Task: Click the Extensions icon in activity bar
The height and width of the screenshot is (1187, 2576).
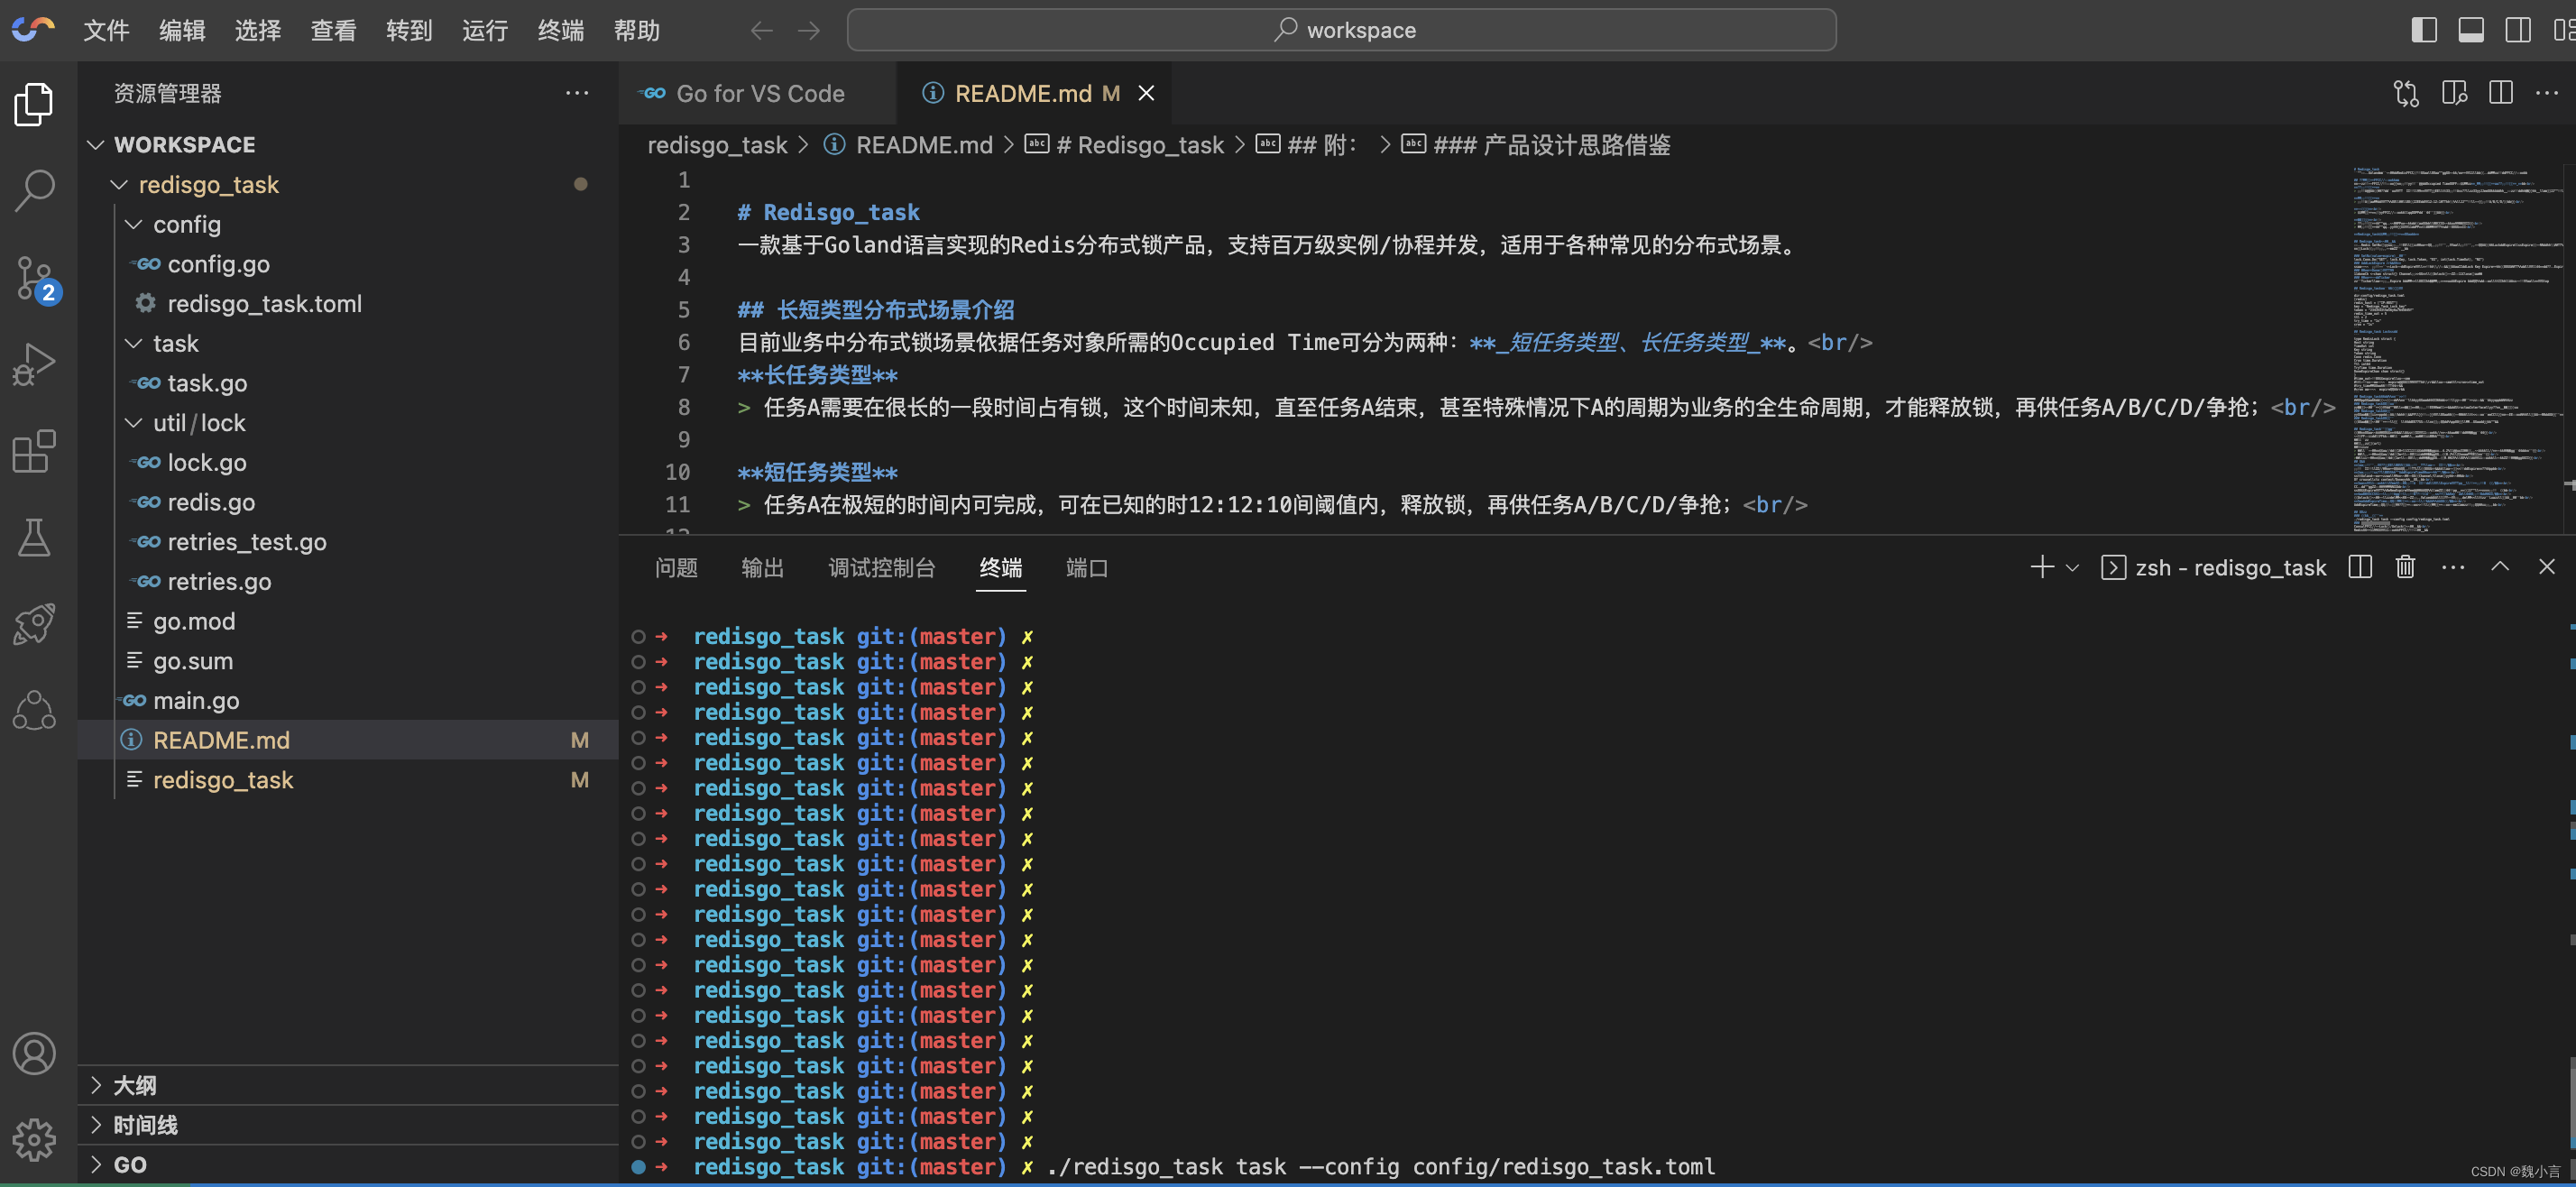Action: 36,450
